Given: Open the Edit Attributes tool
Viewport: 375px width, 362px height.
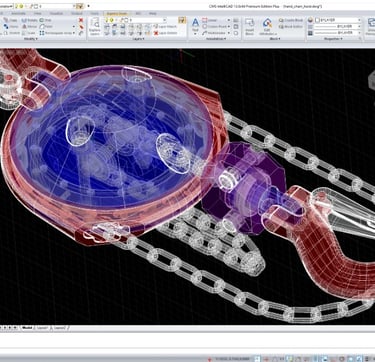Looking at the screenshot, I should tap(267, 27).
